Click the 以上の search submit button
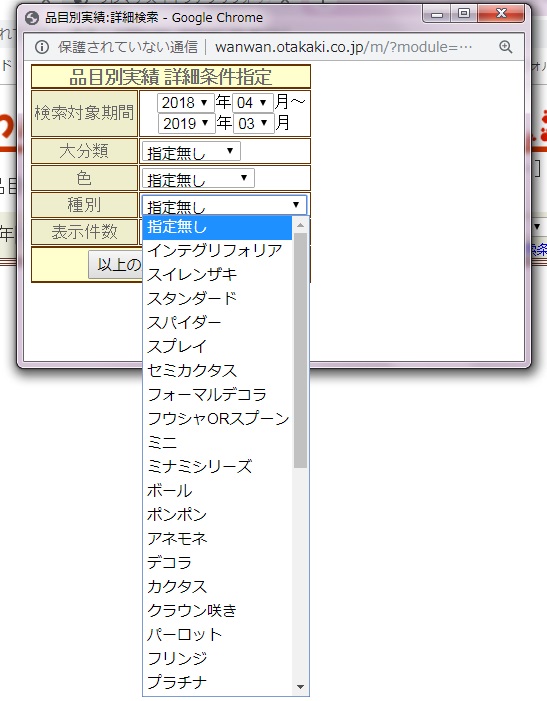Image resolution: width=547 pixels, height=701 pixels. pos(115,264)
